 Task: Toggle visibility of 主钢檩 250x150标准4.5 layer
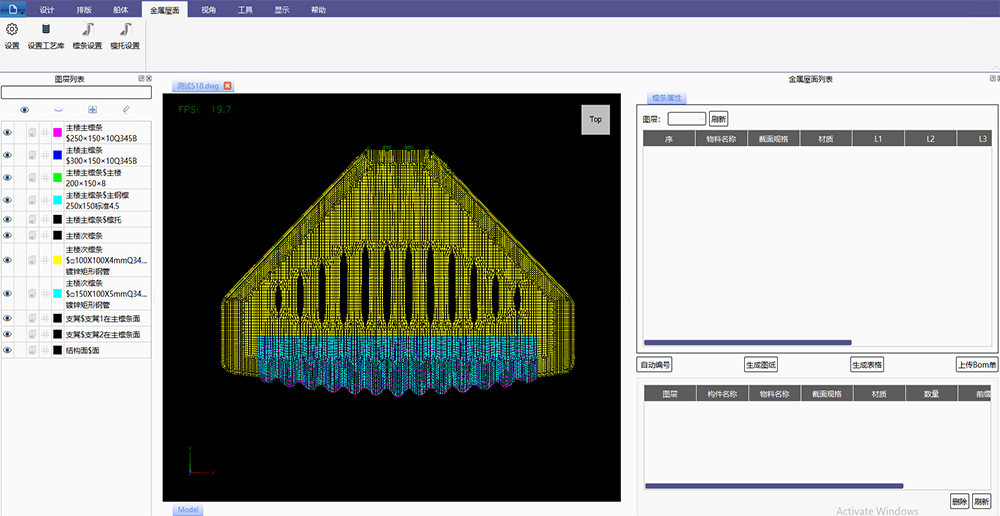pos(8,200)
